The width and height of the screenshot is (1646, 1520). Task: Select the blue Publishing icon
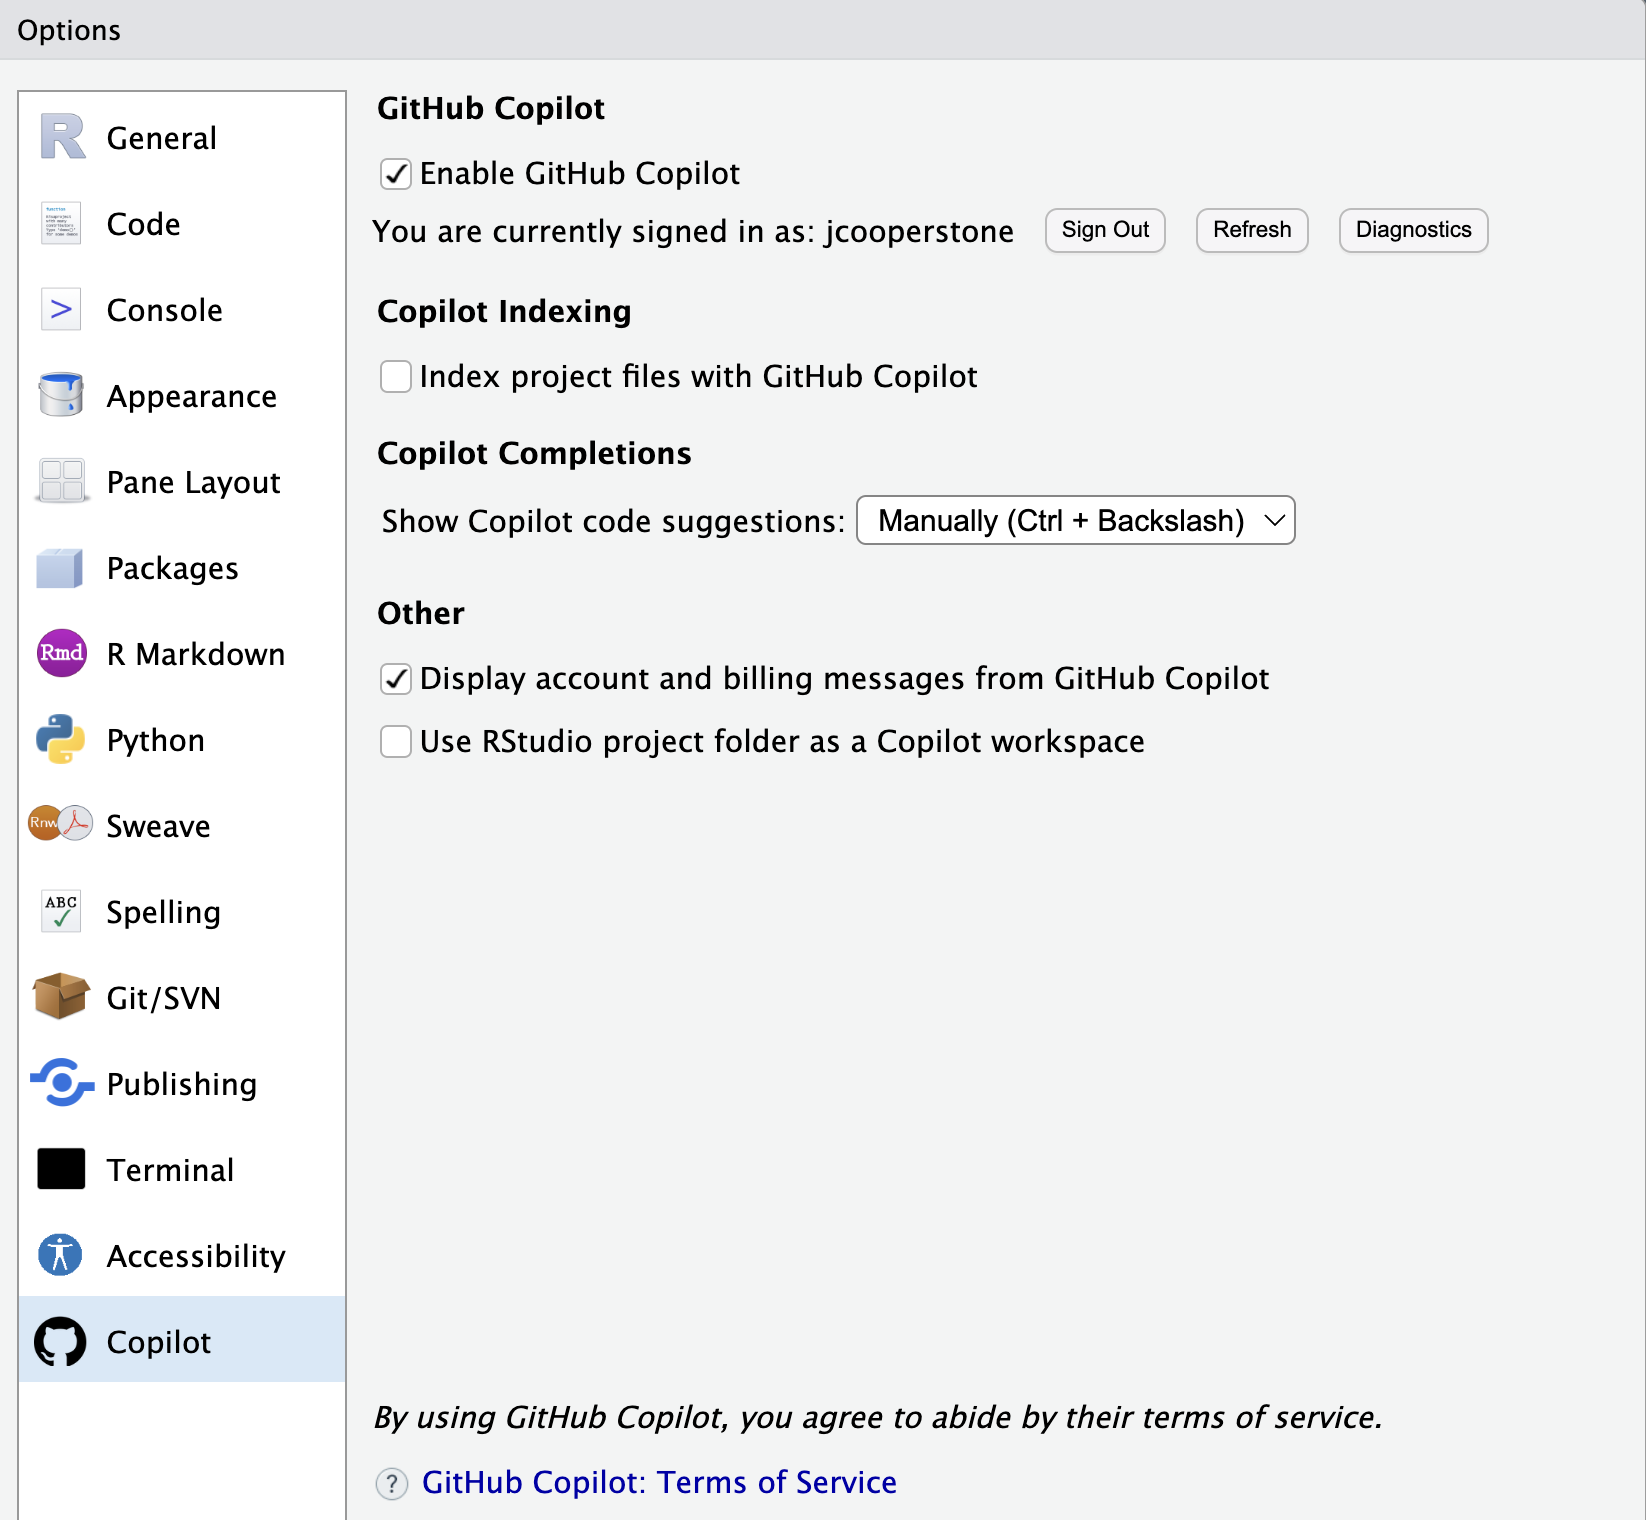[x=62, y=1083]
